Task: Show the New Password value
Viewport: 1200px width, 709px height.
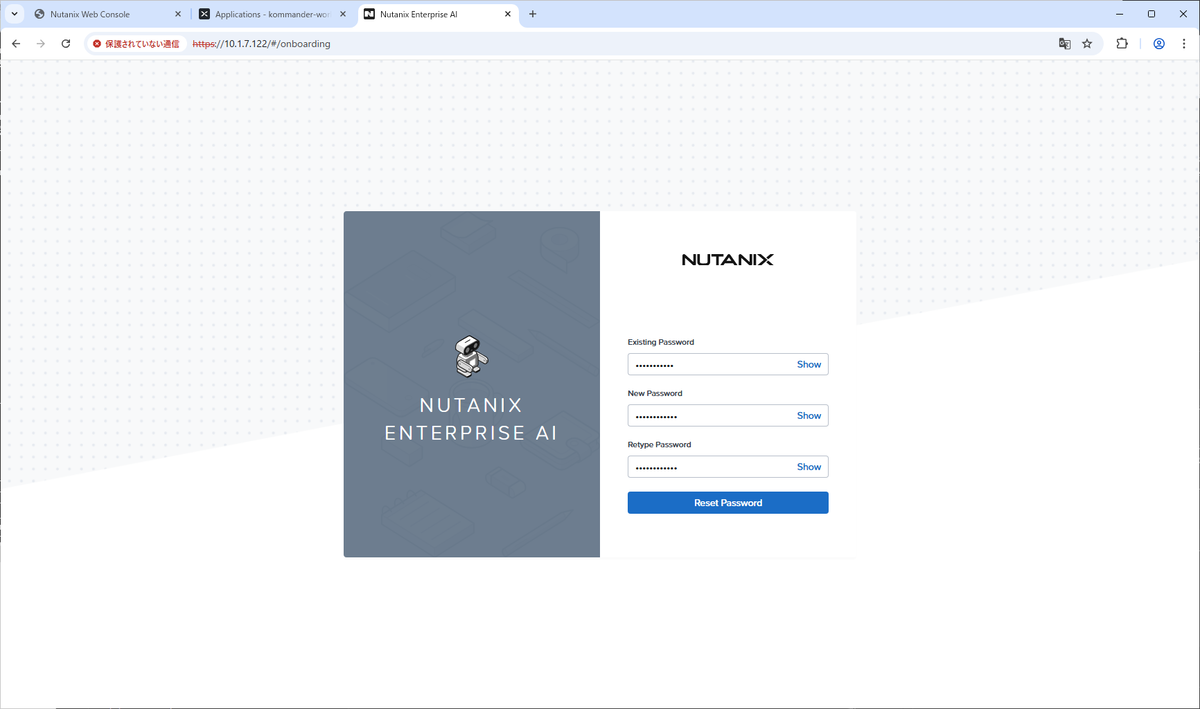Action: [x=809, y=416]
